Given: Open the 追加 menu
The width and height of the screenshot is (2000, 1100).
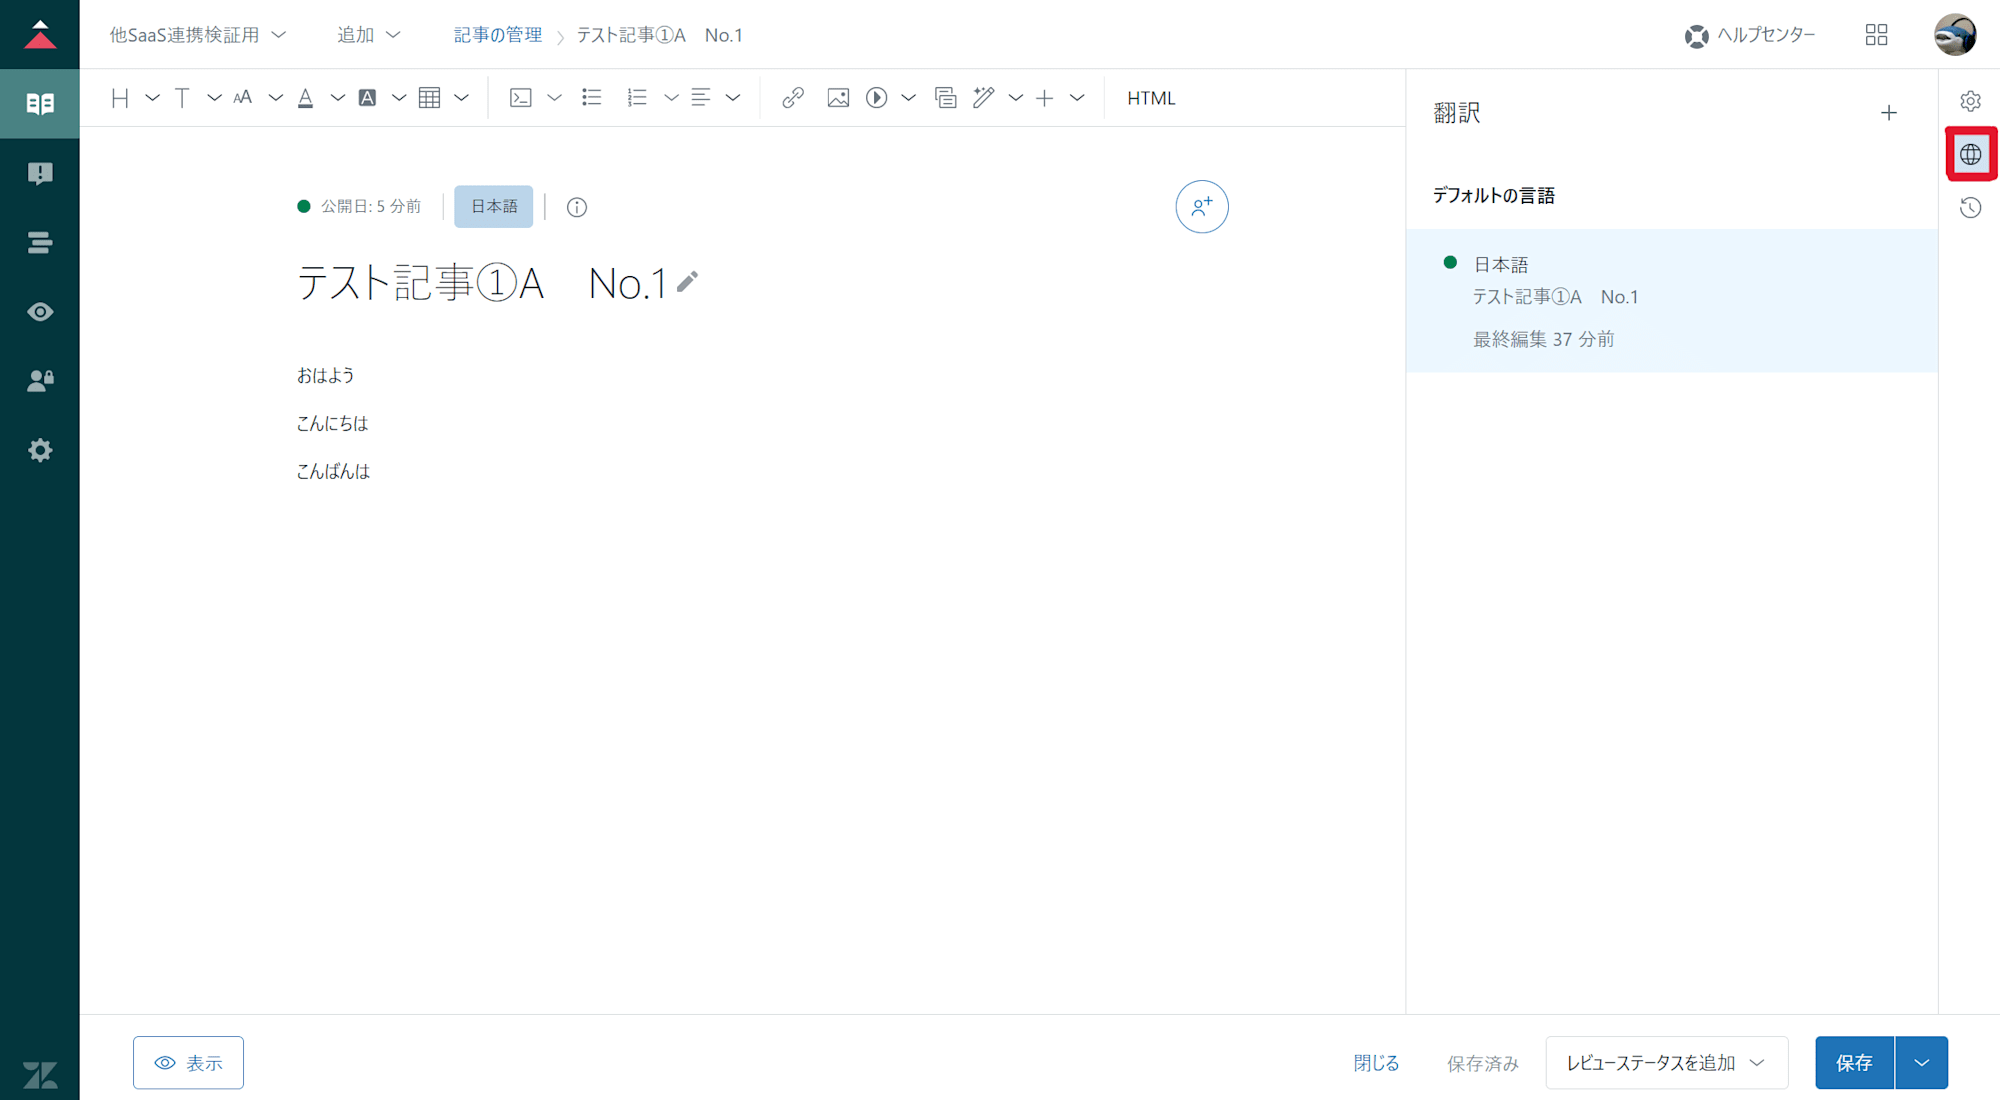Looking at the screenshot, I should [368, 35].
